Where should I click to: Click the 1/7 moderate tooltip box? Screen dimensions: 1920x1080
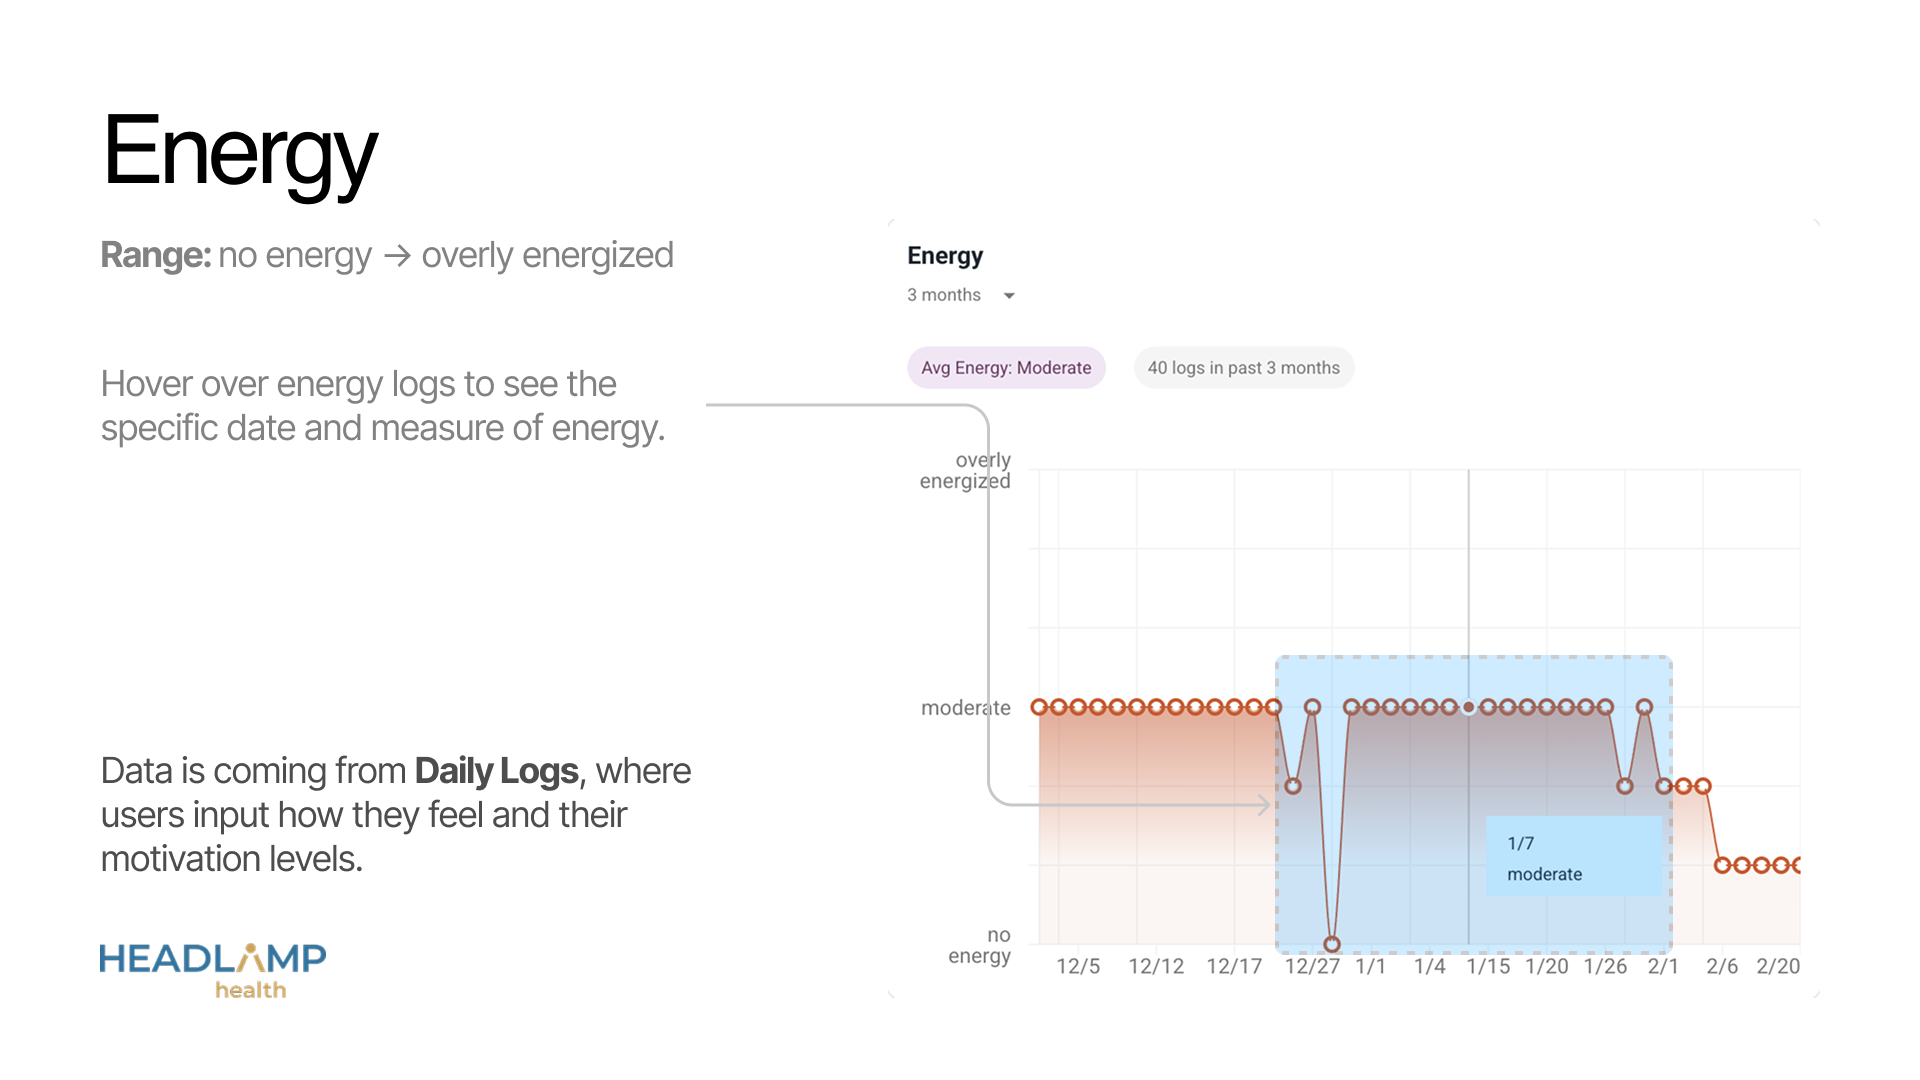pos(1573,856)
